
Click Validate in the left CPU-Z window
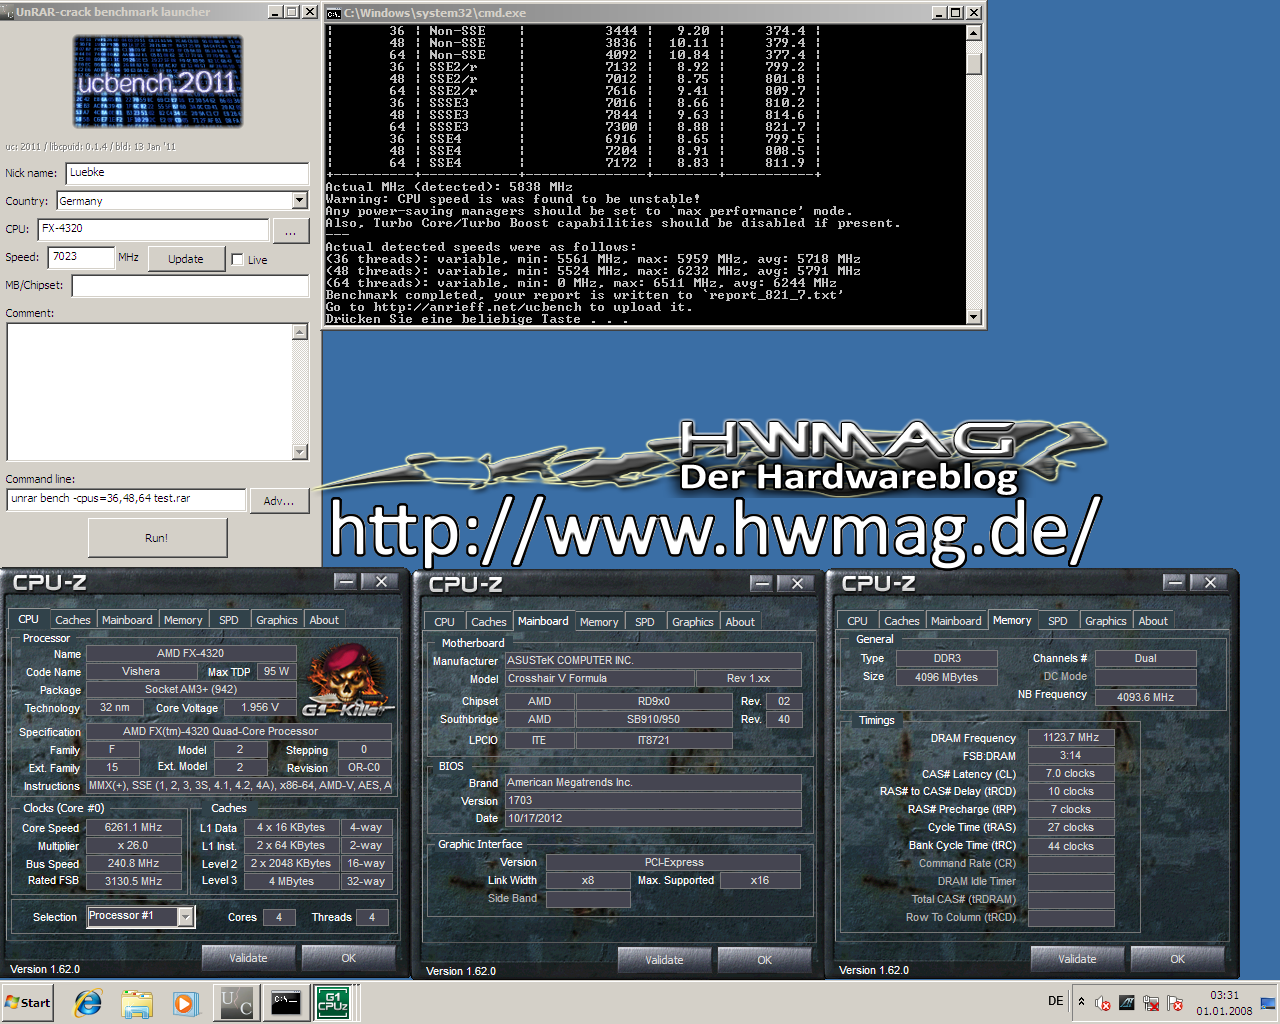[x=248, y=958]
